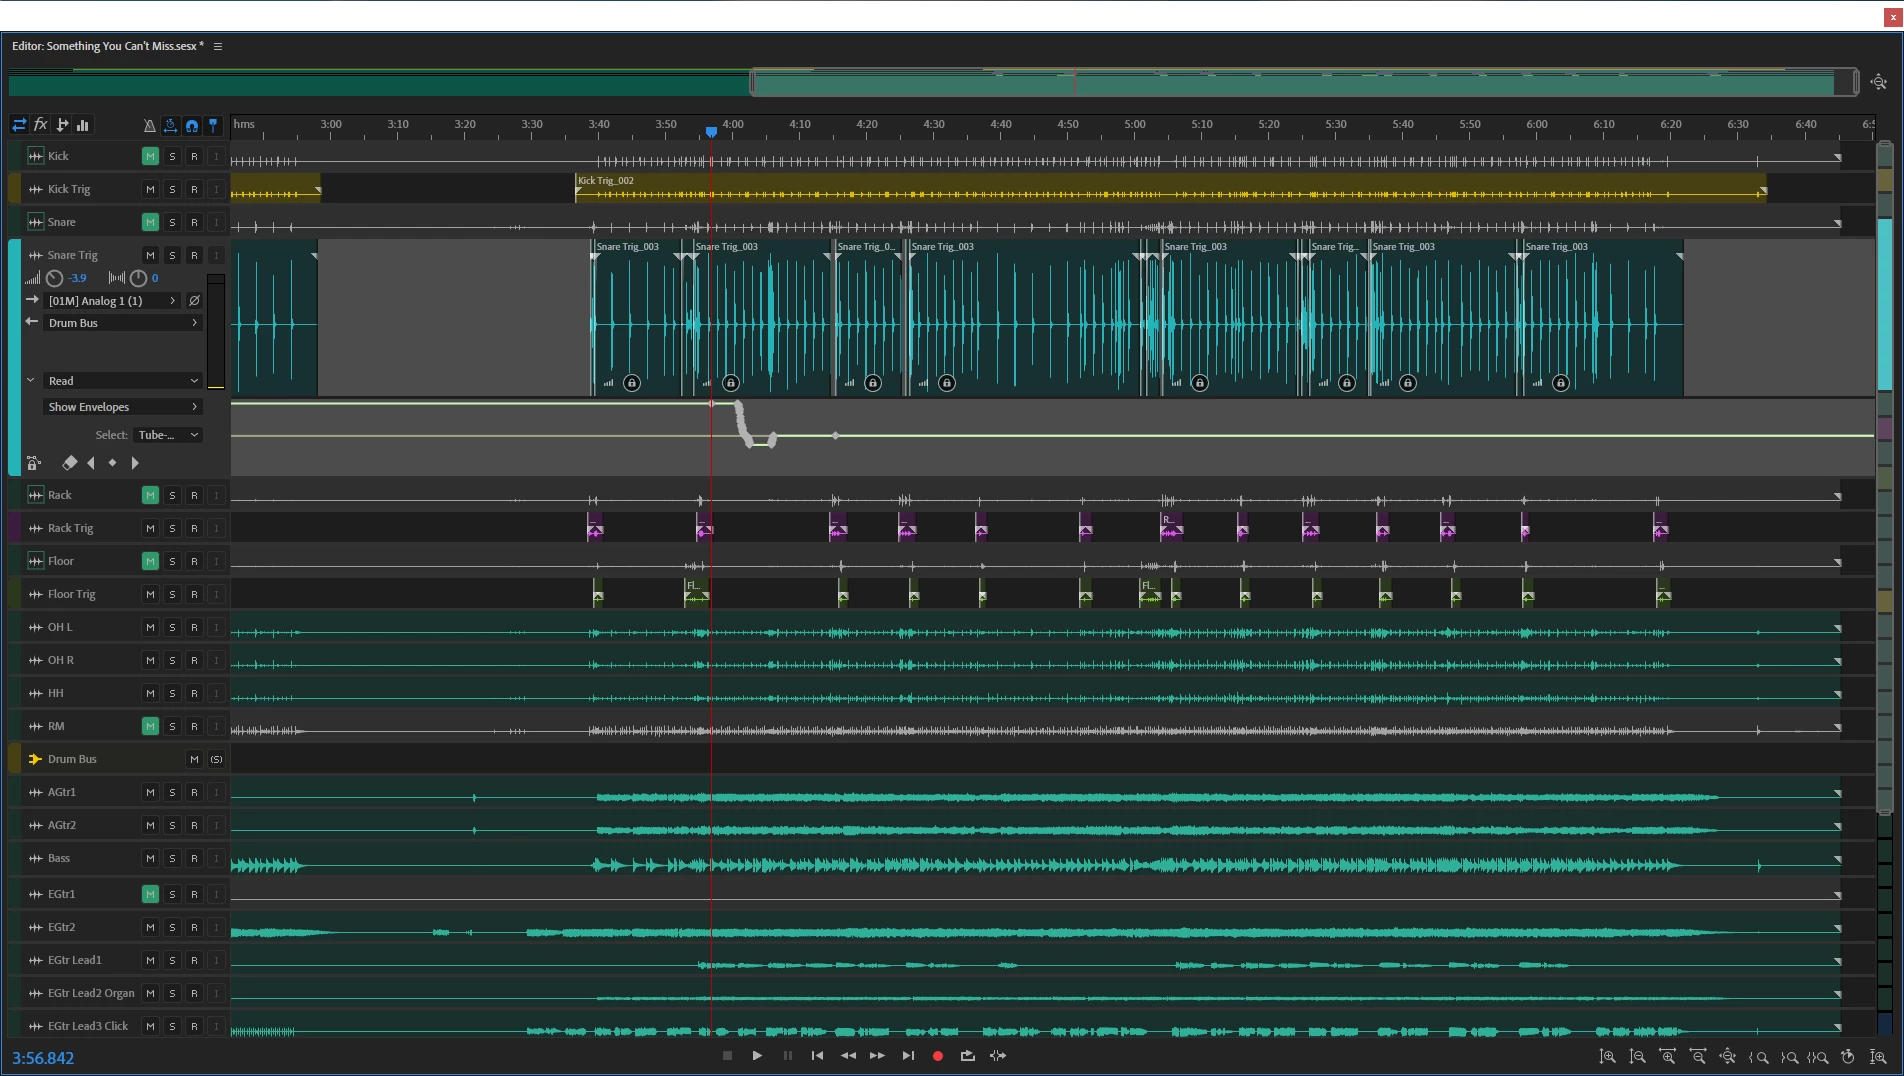Unmute the Snare track
This screenshot has height=1076, width=1904.
150,223
